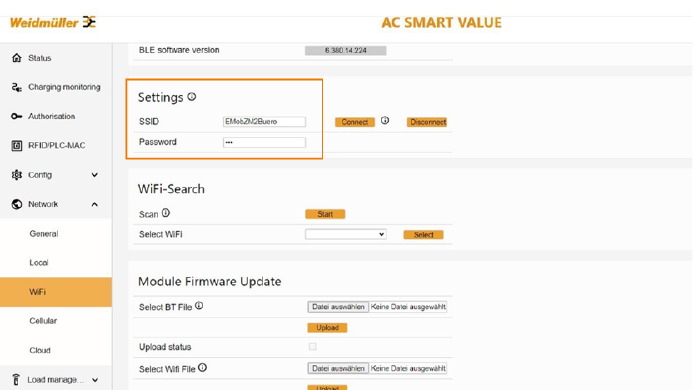Click the Authorisation key icon

pyautogui.click(x=17, y=116)
